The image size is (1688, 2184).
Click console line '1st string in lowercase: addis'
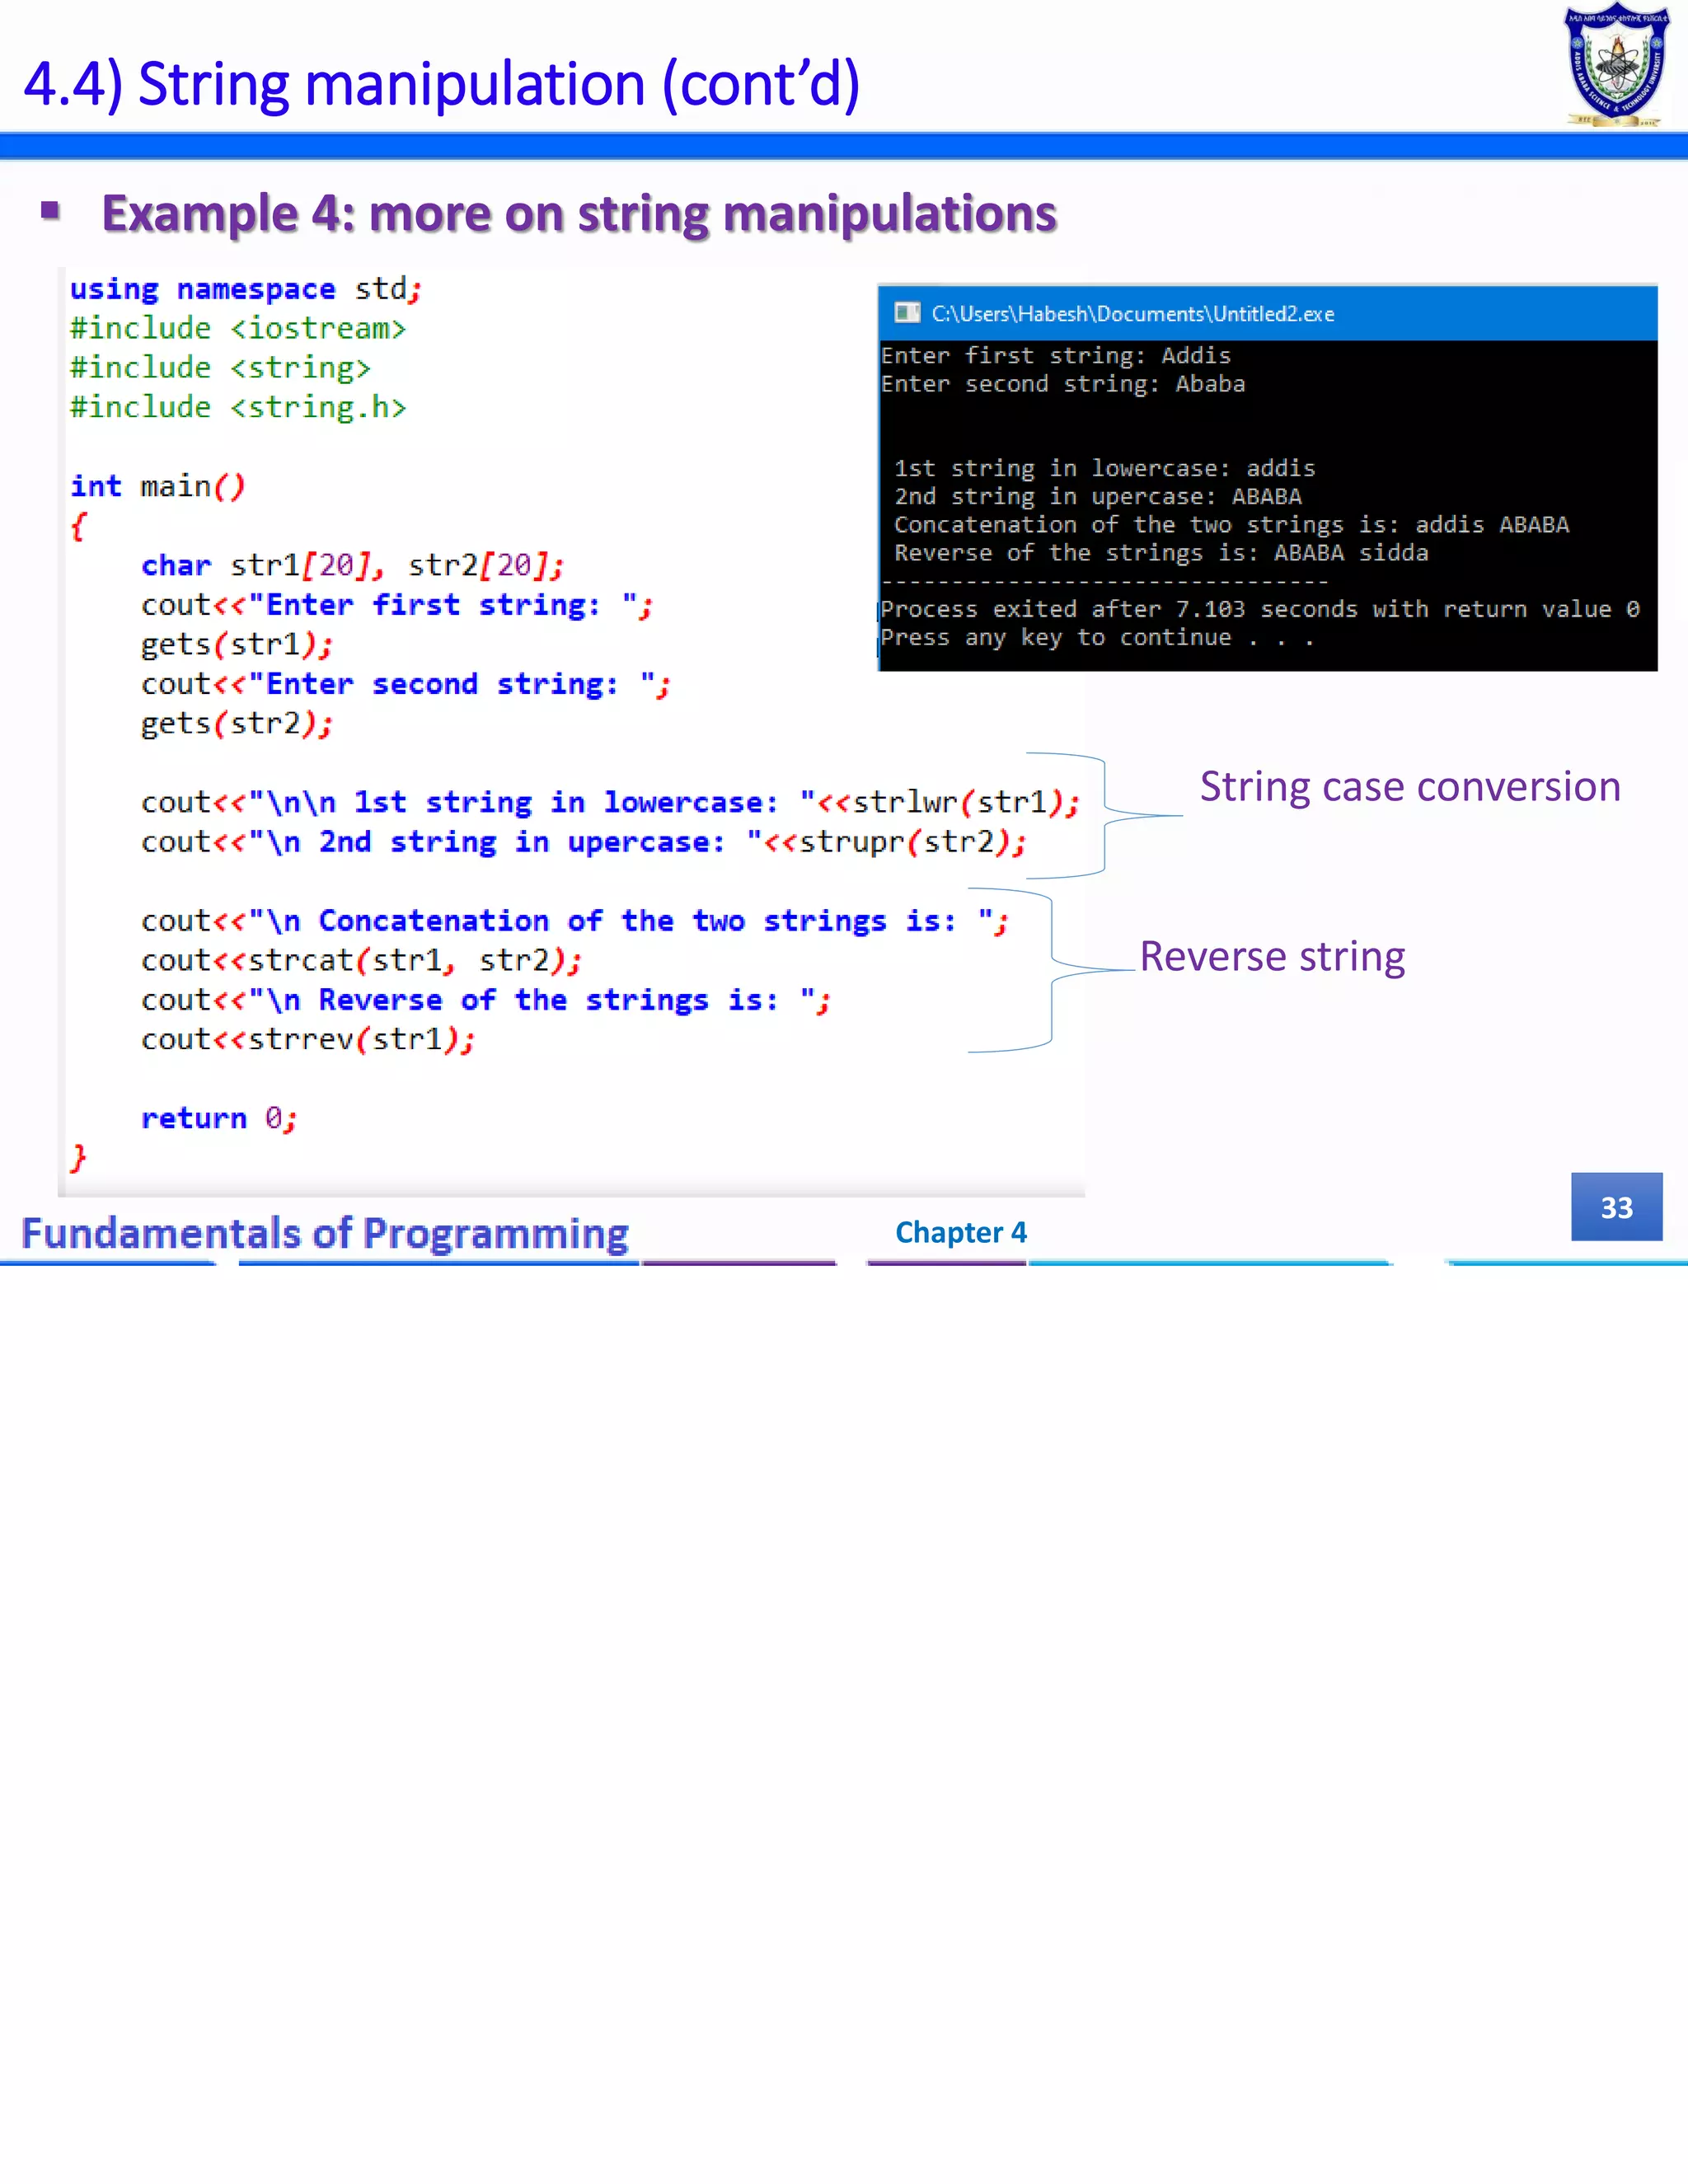[x=1105, y=469]
